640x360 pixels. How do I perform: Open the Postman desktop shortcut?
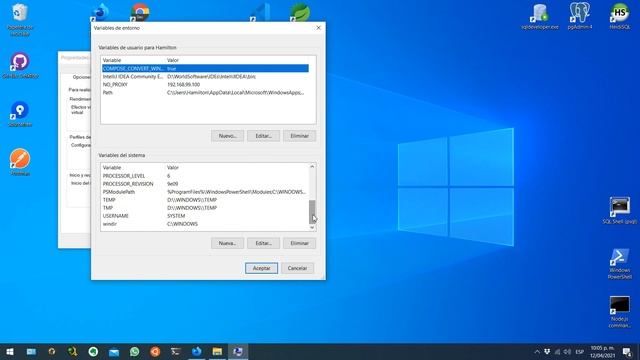(20, 162)
